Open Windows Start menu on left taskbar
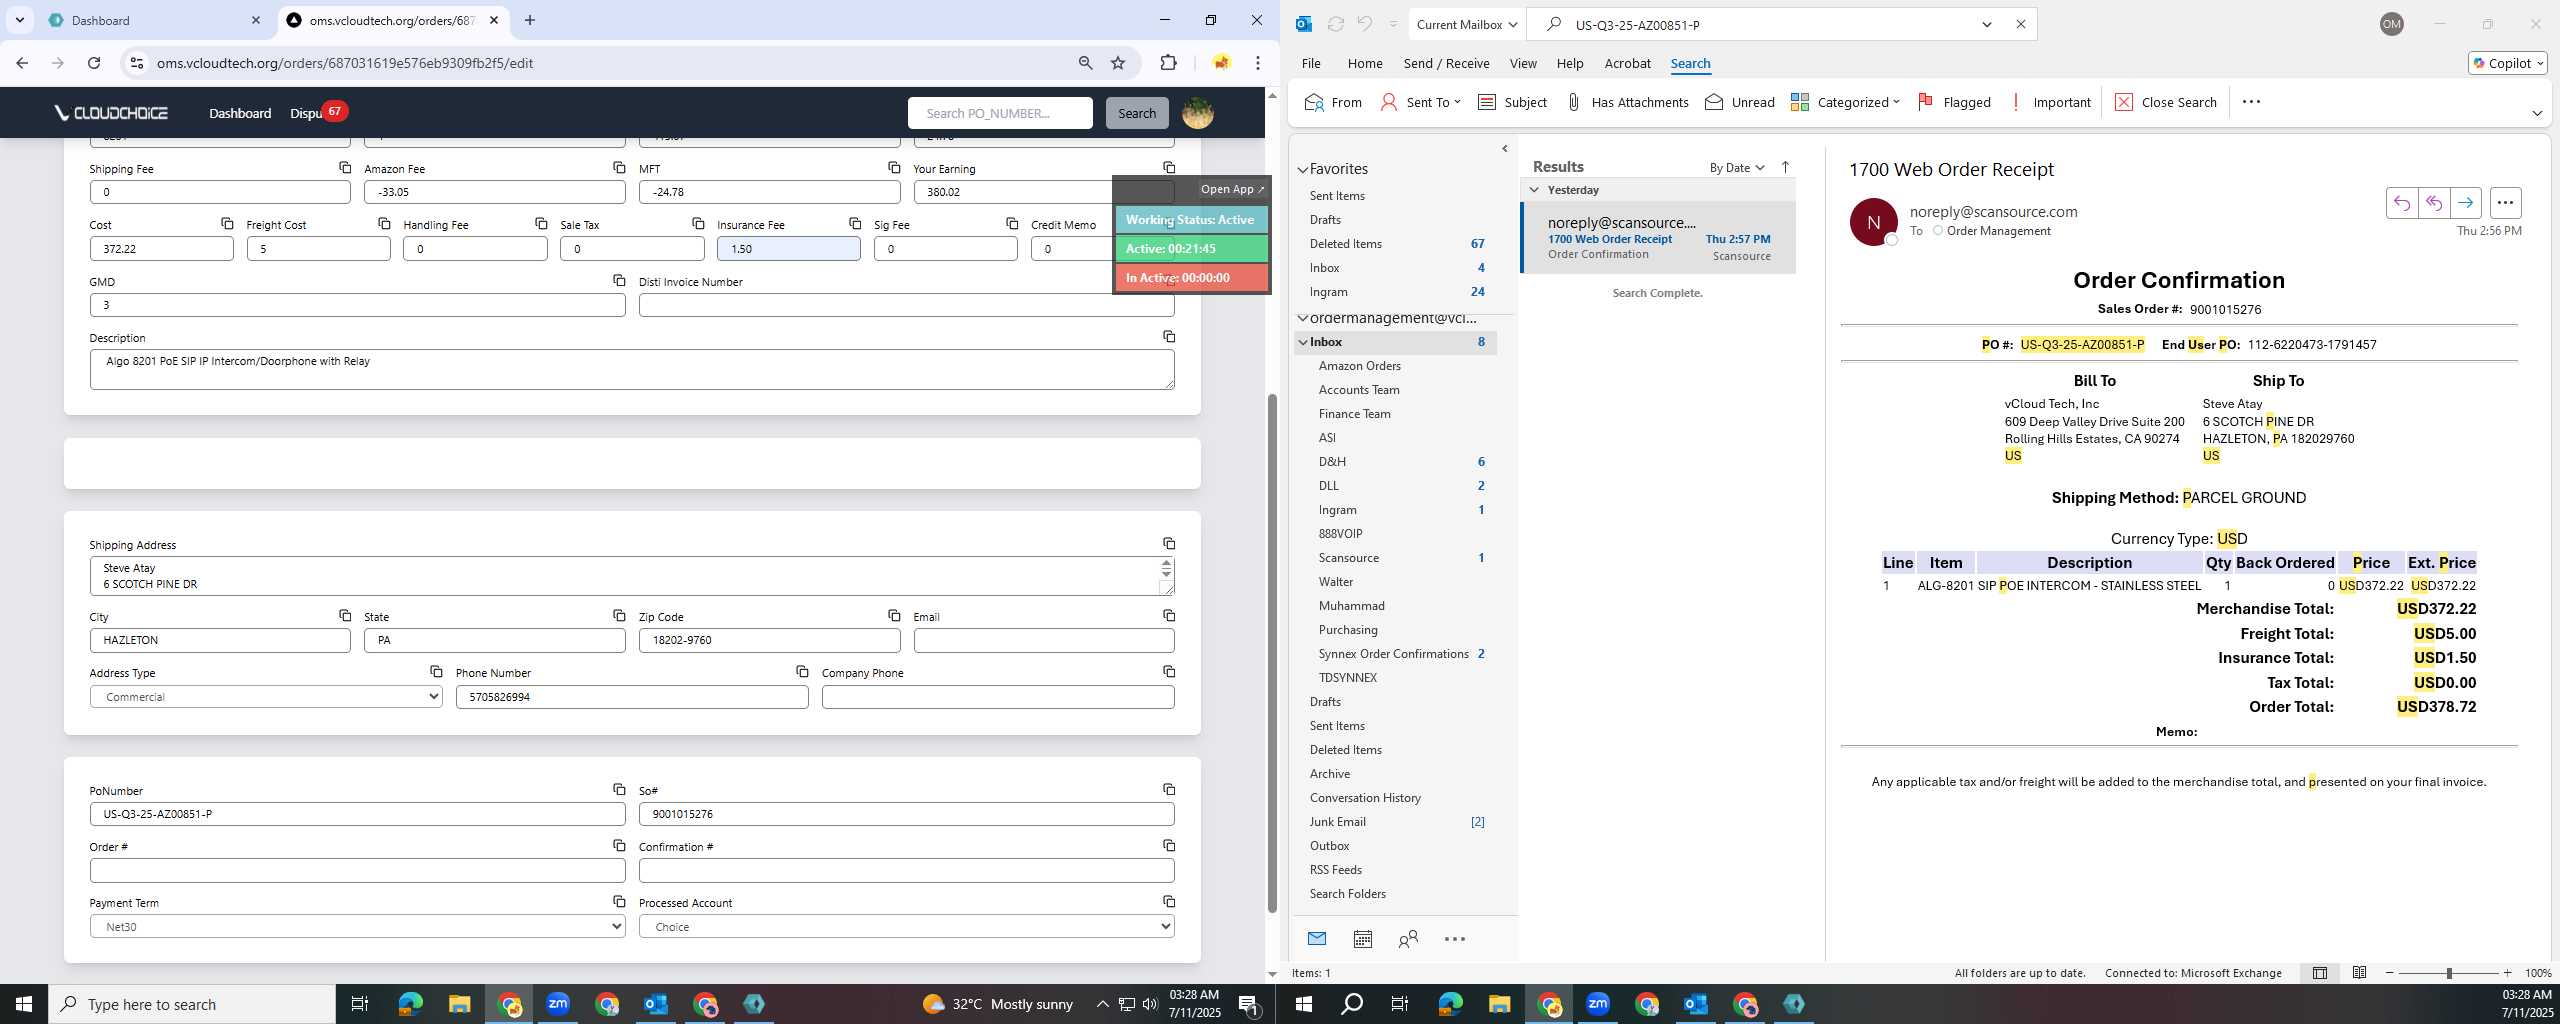Image resolution: width=2560 pixels, height=1024 pixels. [x=24, y=1004]
